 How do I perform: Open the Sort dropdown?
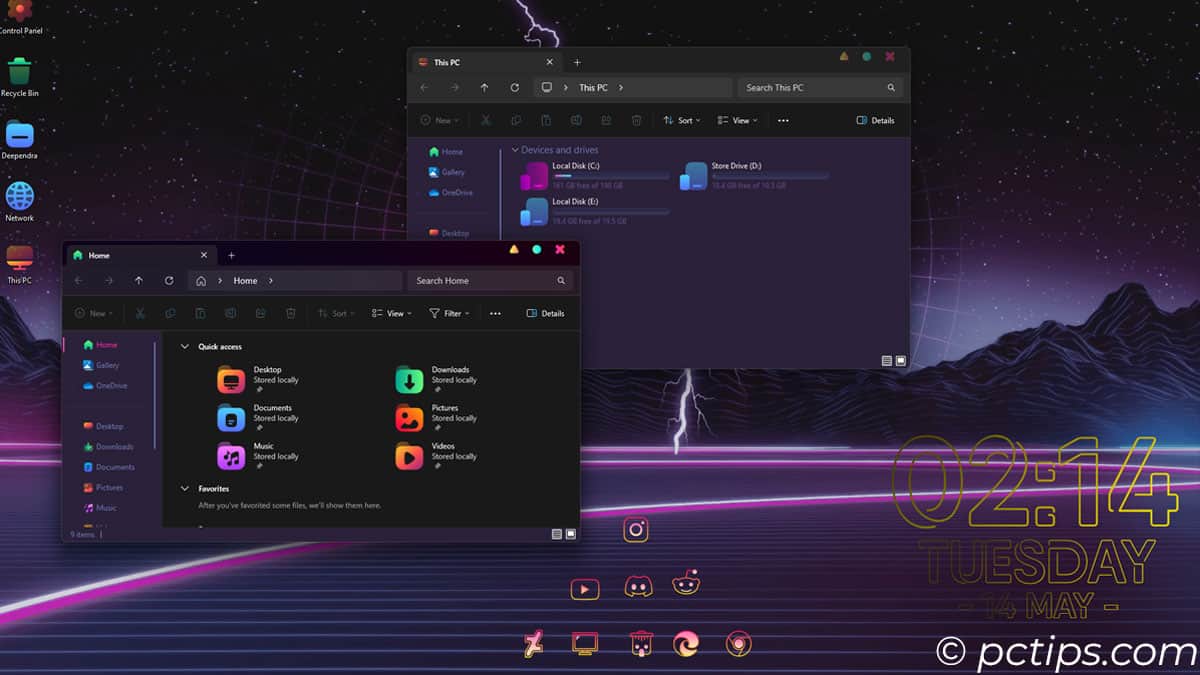pos(335,313)
